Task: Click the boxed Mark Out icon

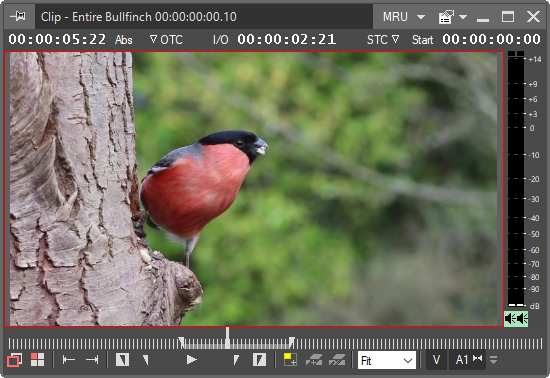Action: click(x=259, y=360)
